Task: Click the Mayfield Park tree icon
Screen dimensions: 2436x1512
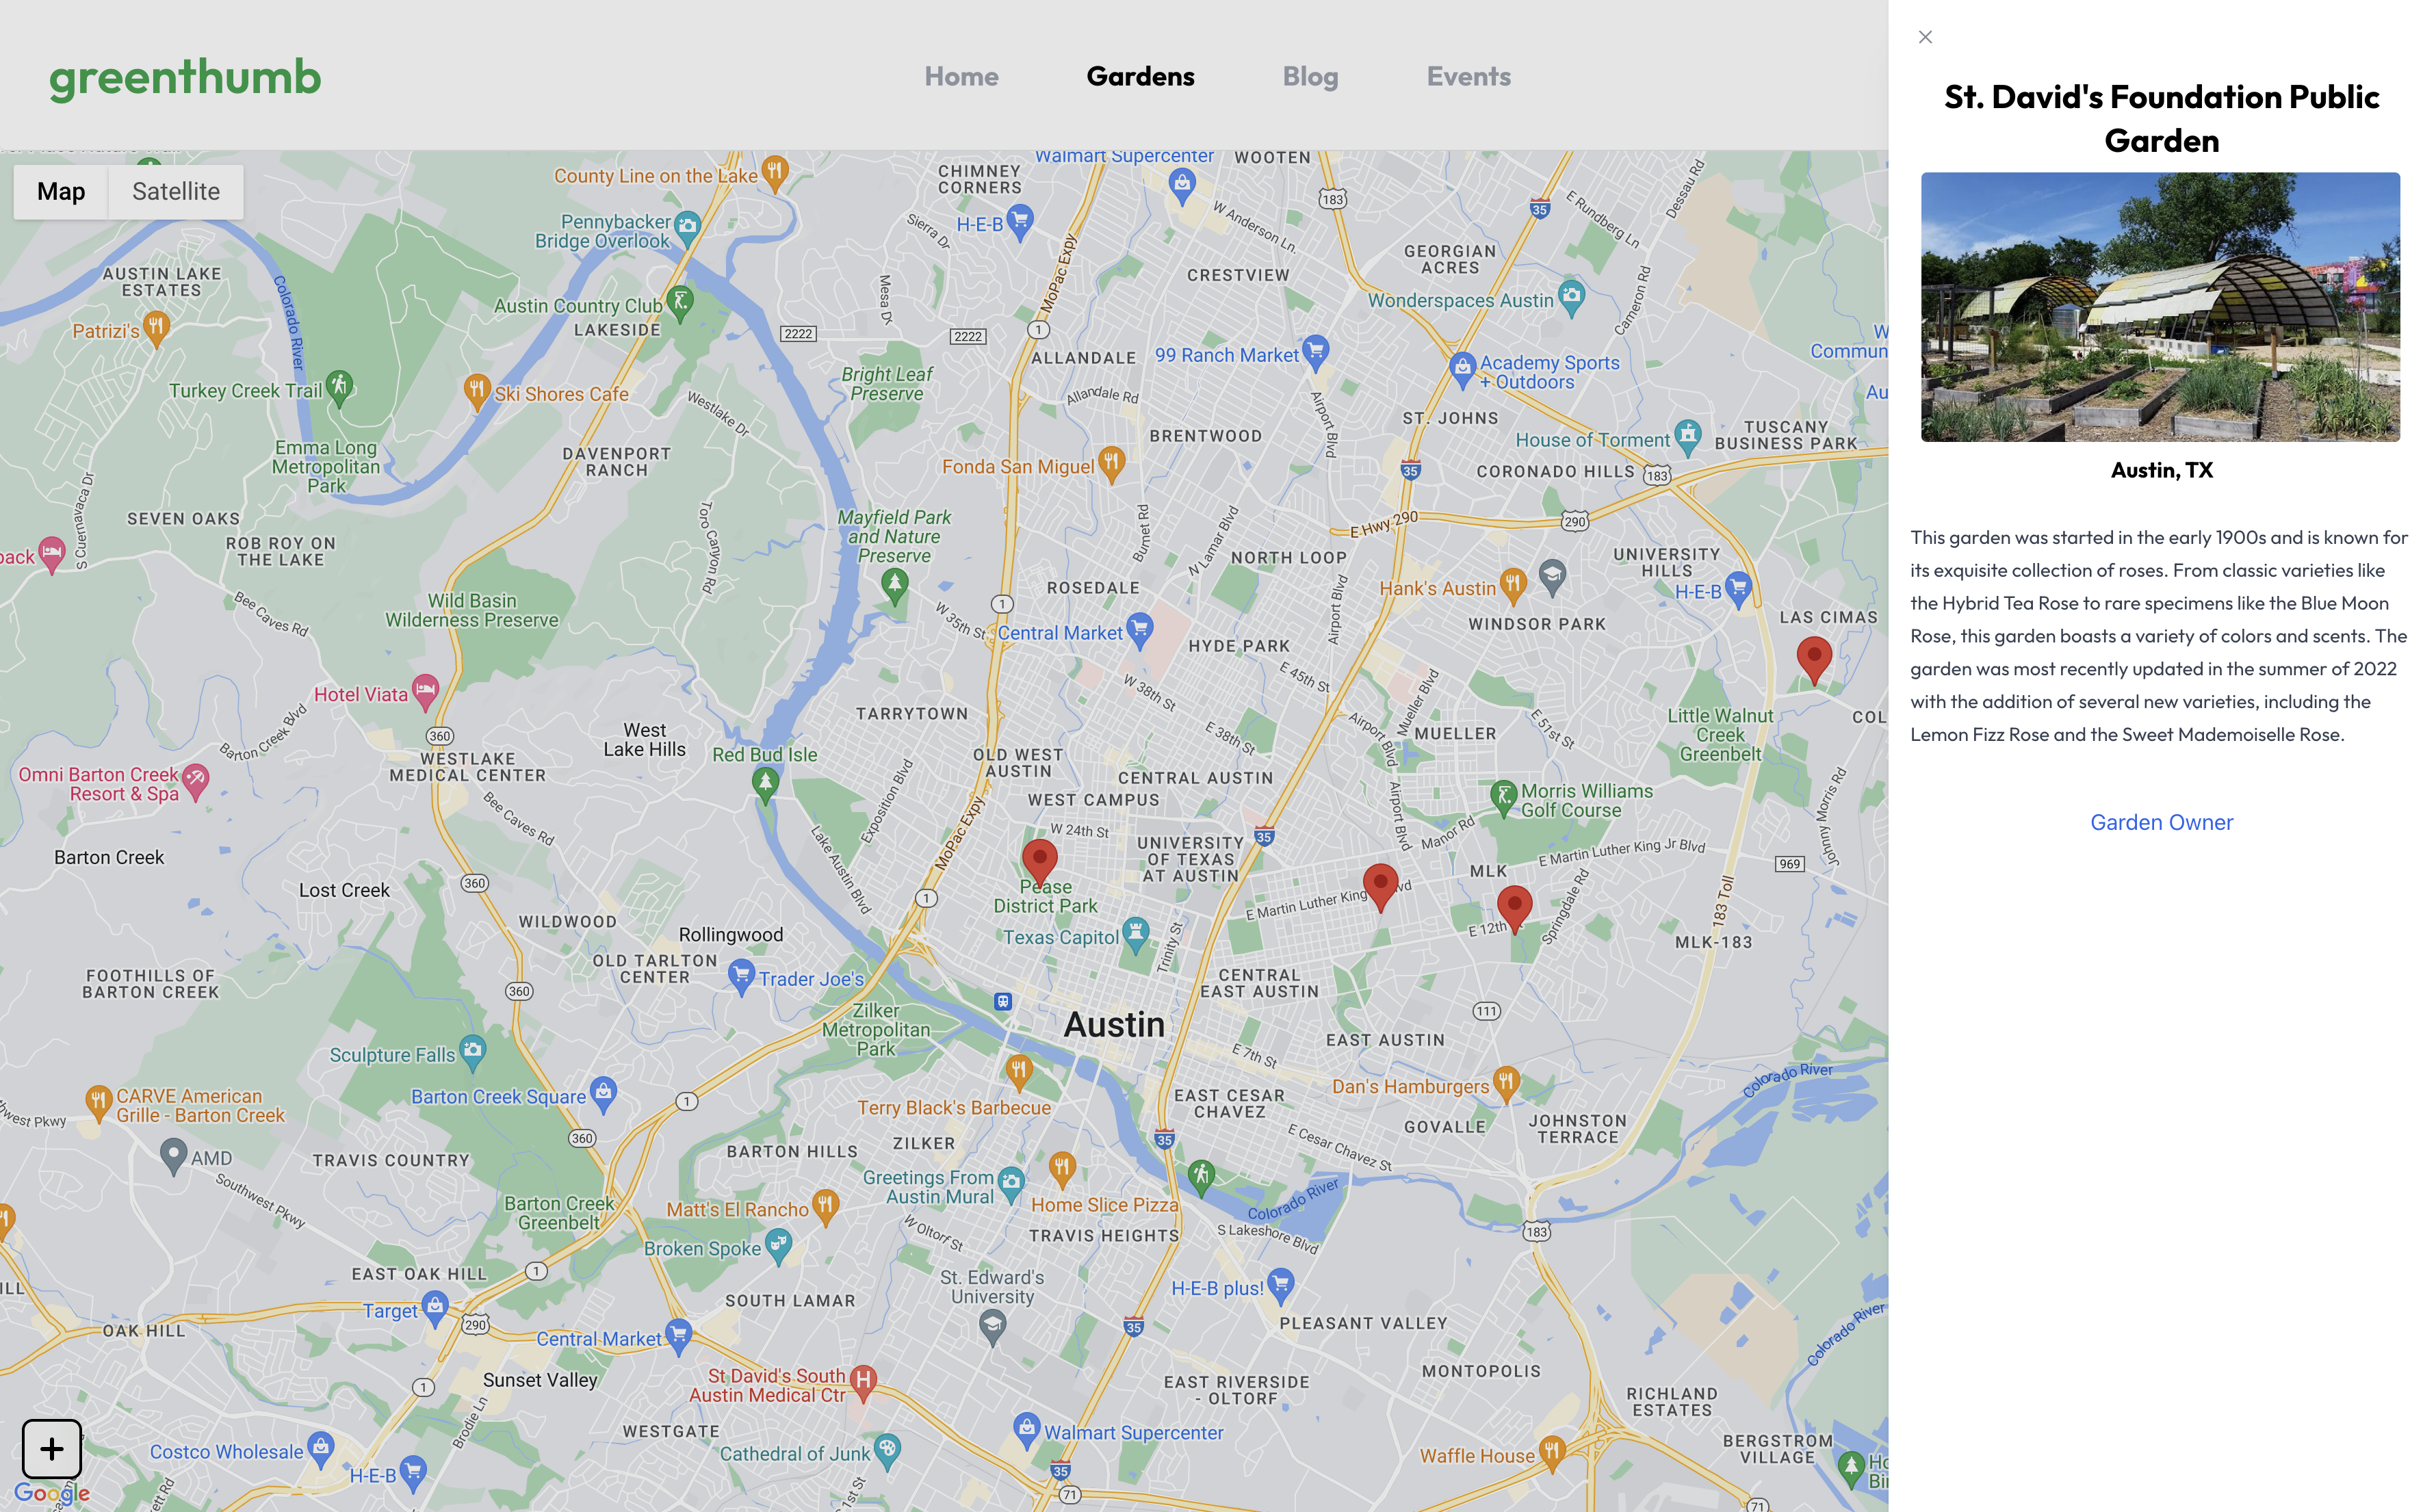Action: [x=895, y=585]
